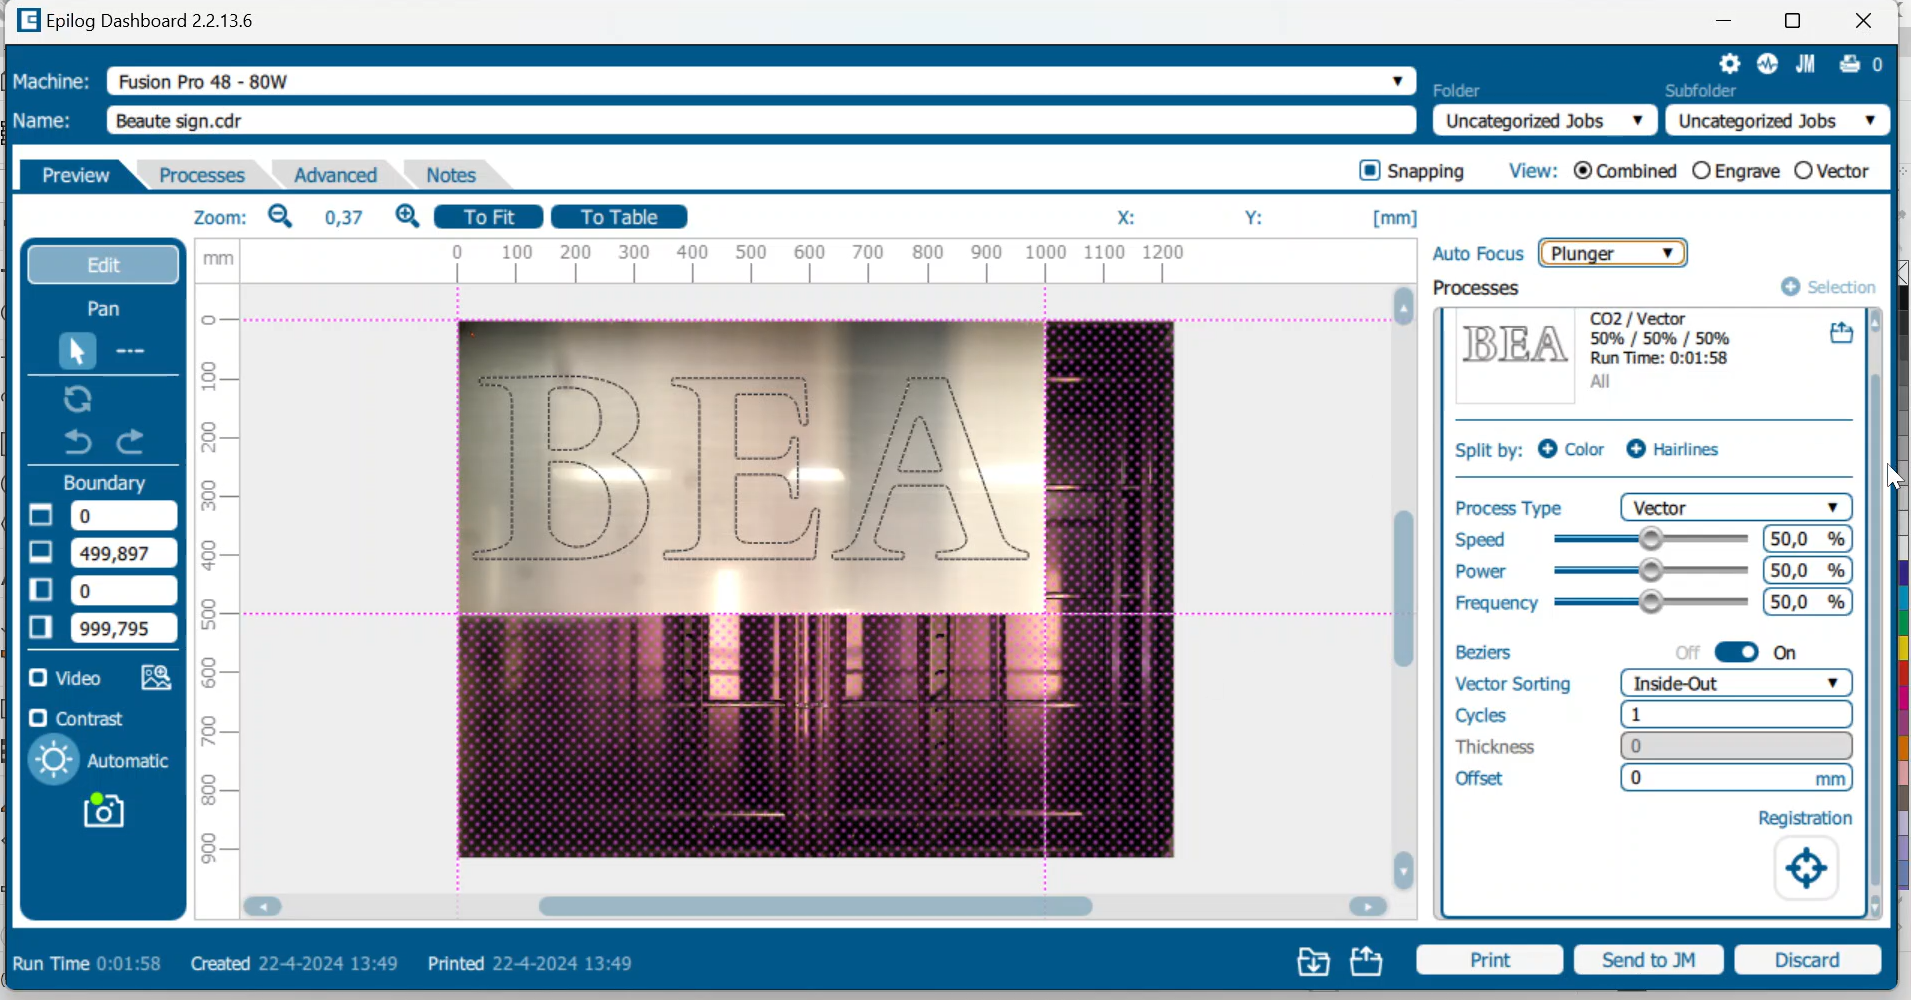The height and width of the screenshot is (1000, 1911).
Task: Click the refresh rotate icon
Action: point(78,399)
